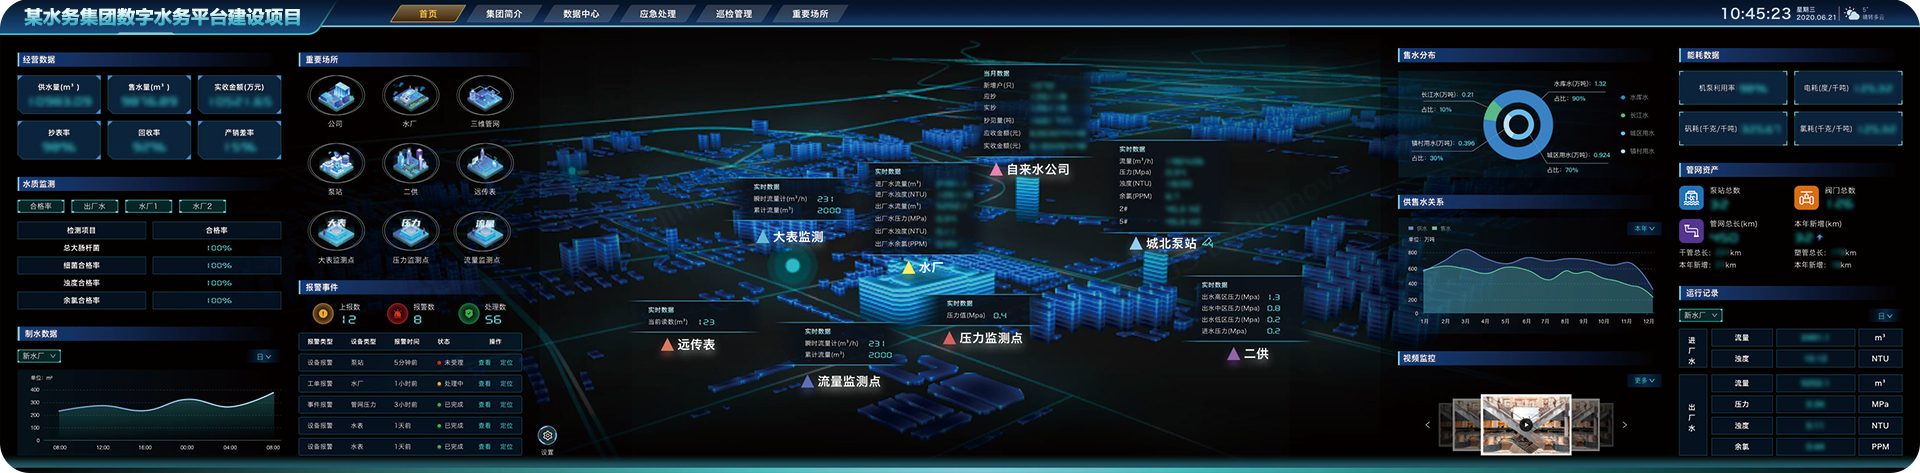Select the 三维管网 icon
1920x473 pixels.
(485, 96)
